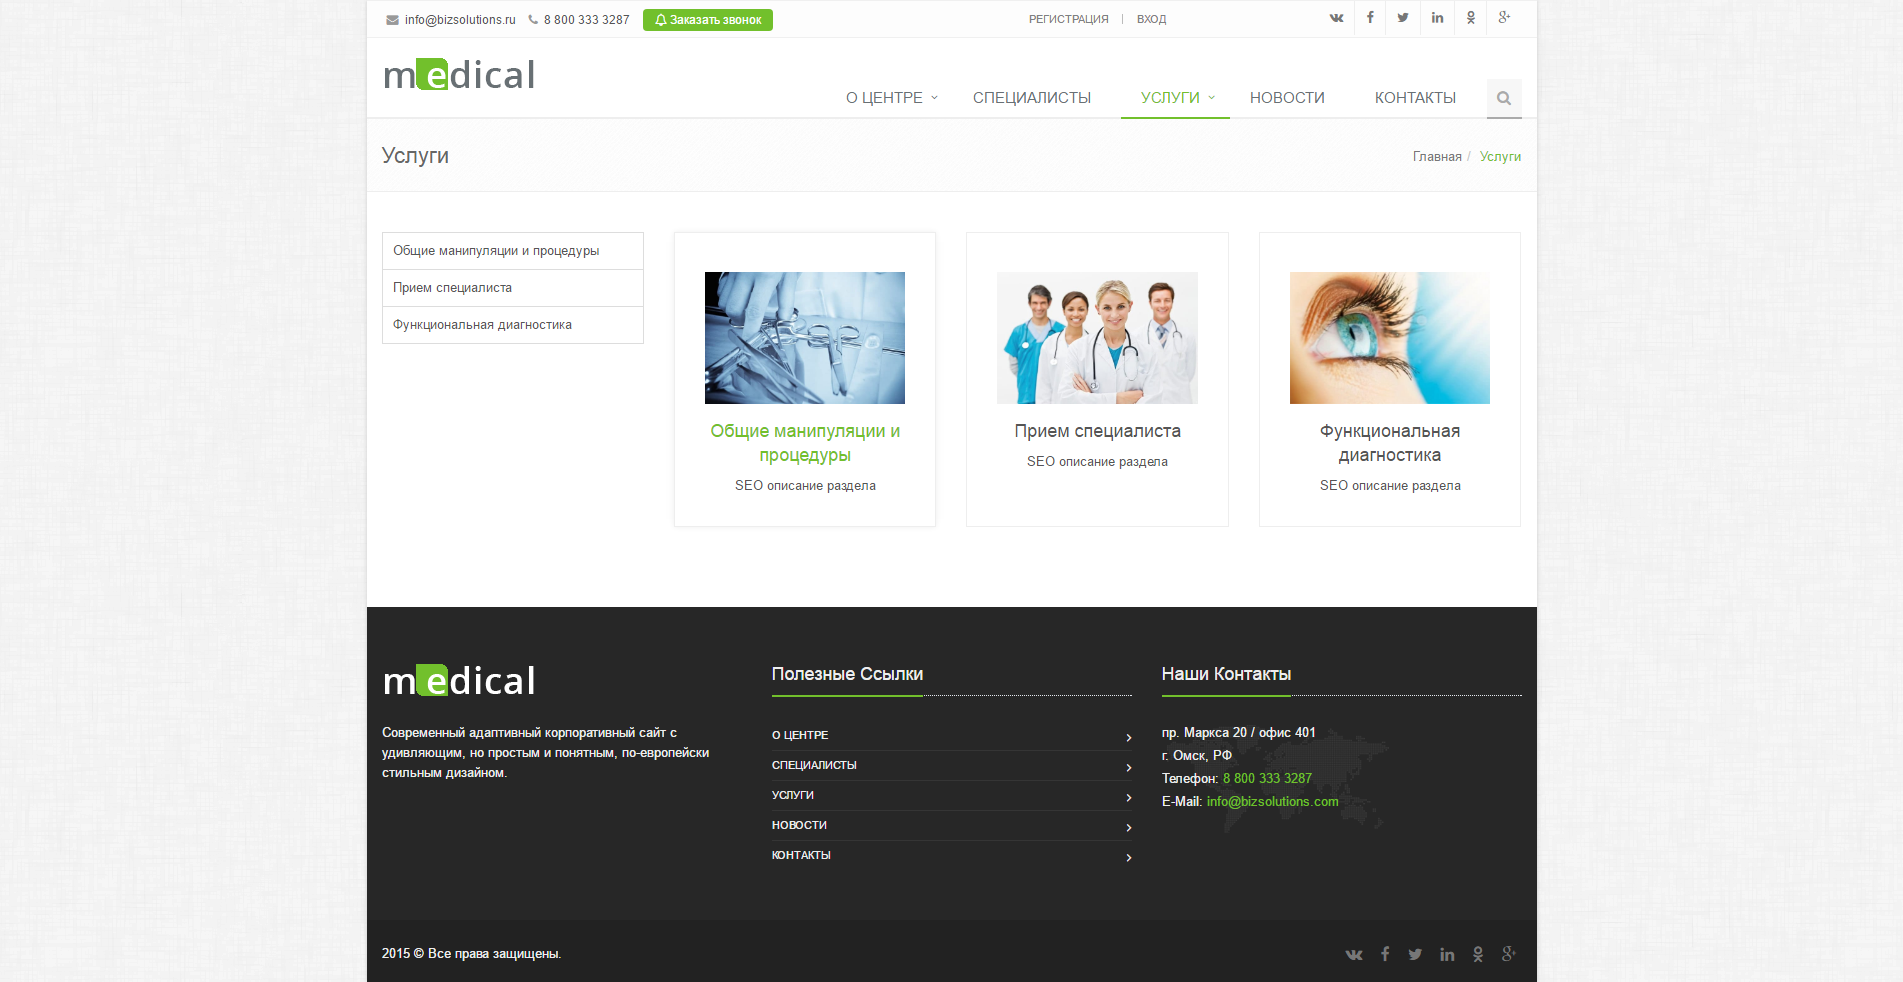Open Facebook icon in top header

(x=1370, y=18)
